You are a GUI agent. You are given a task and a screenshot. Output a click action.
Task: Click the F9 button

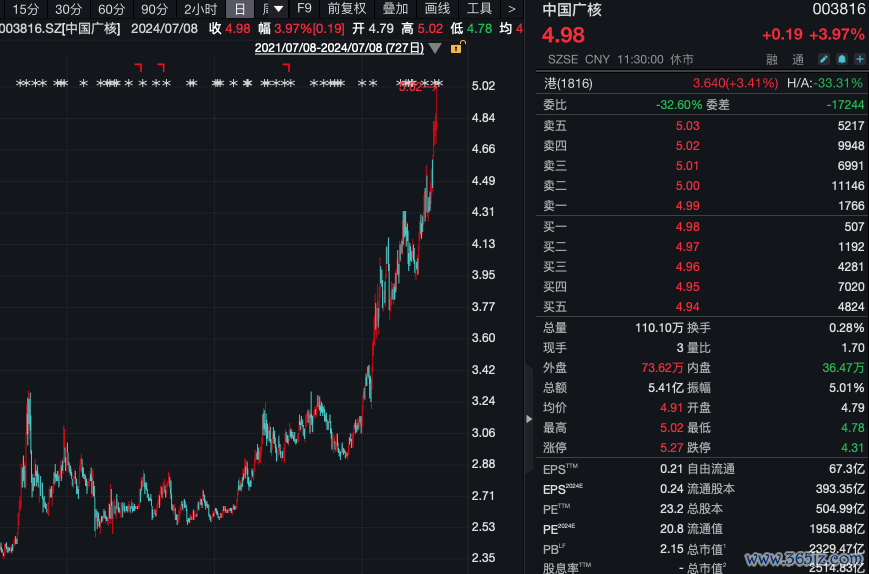pos(304,9)
